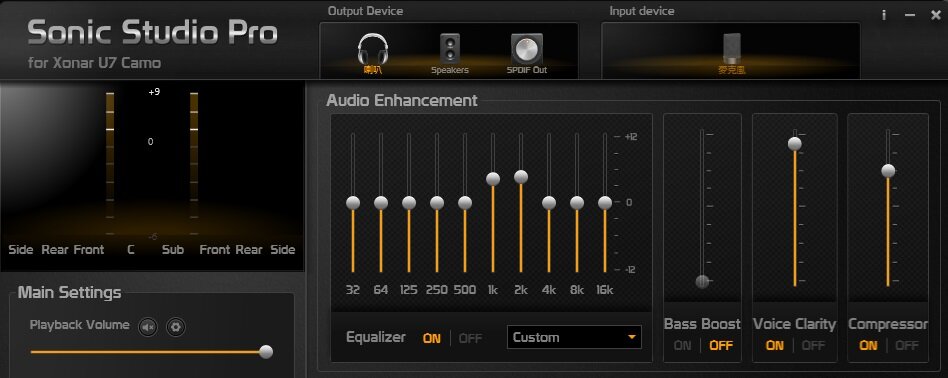
Task: Click the -12 equalizer scale label
Action: [x=631, y=270]
